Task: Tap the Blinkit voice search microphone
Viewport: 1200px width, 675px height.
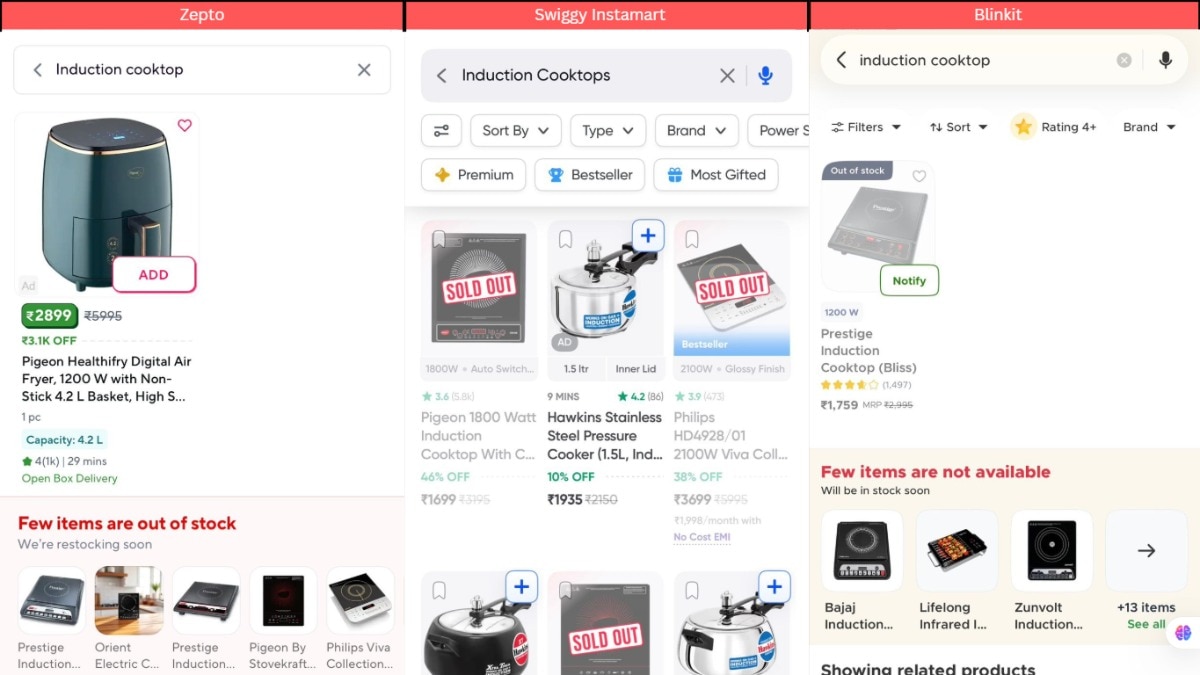Action: point(1165,60)
